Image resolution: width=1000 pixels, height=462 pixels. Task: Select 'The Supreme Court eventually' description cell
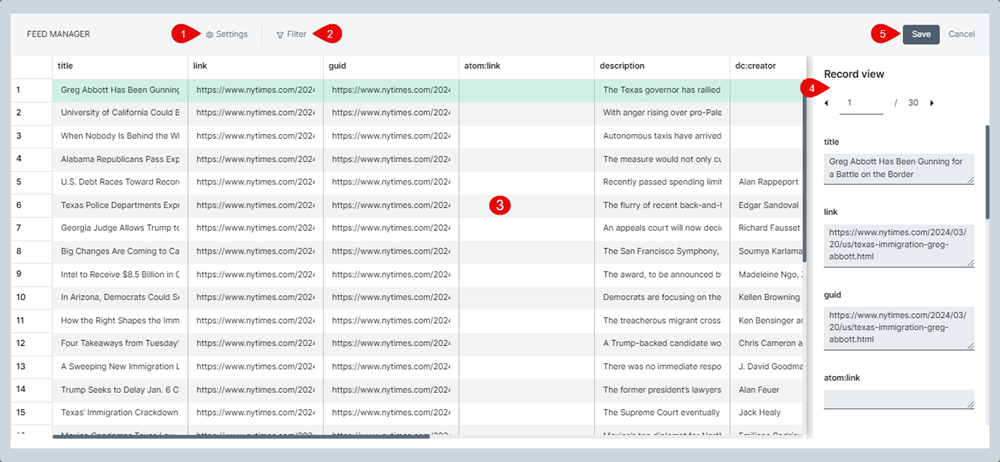[662, 412]
